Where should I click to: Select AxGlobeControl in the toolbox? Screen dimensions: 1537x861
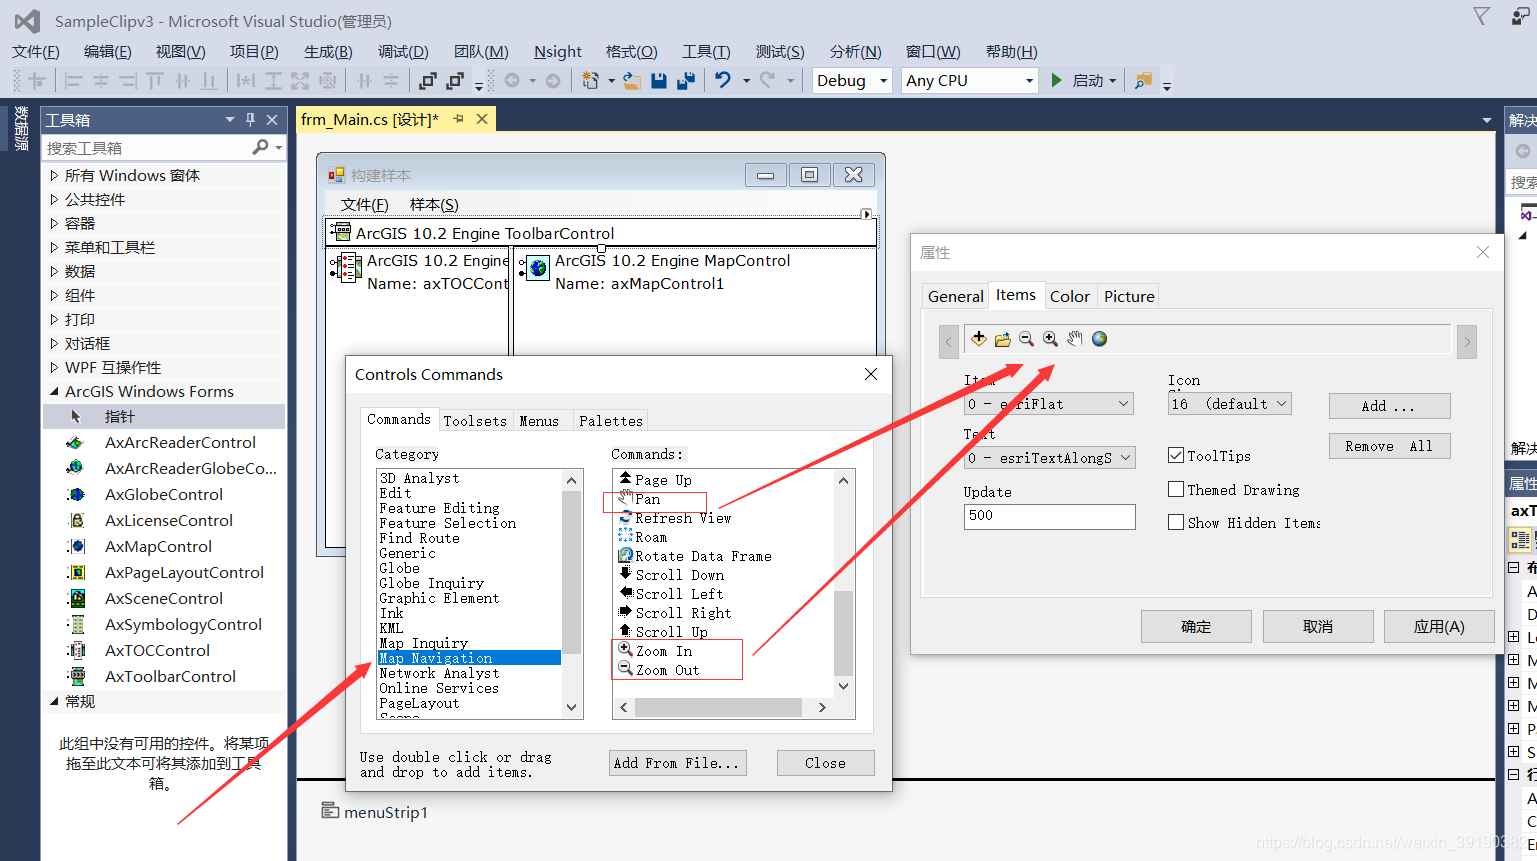[164, 494]
